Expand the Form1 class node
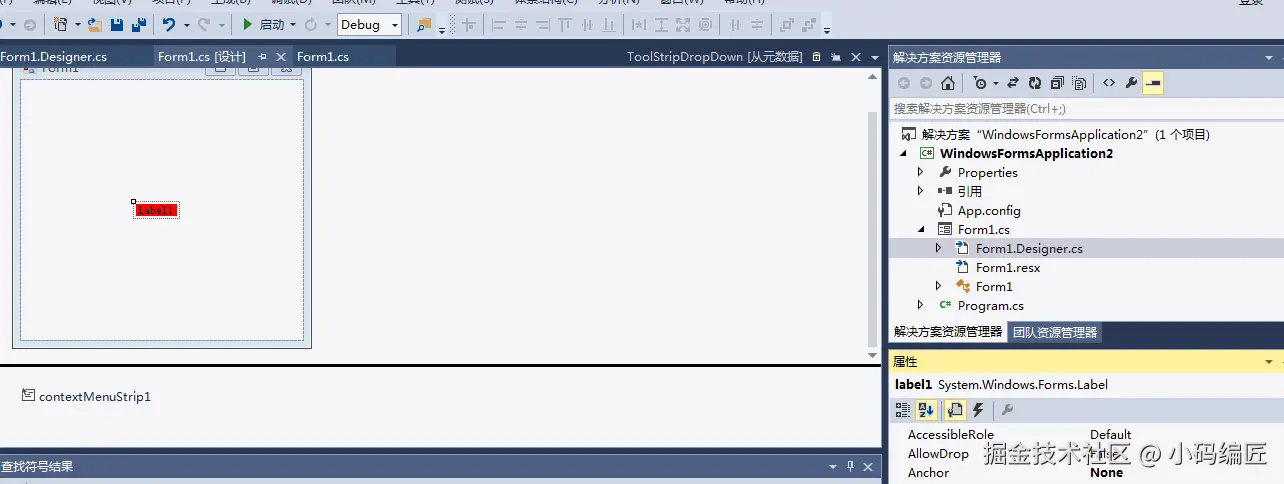The height and width of the screenshot is (484, 1284). (939, 286)
